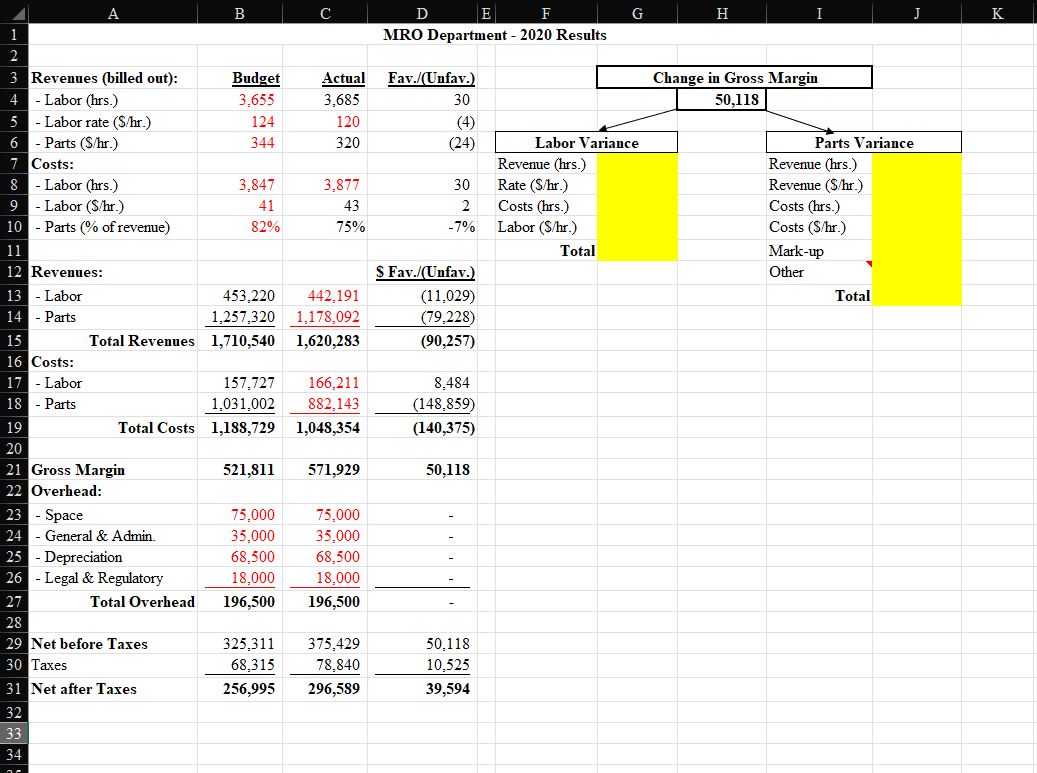Click the Change in Gross Margin box
The image size is (1037, 773).
[735, 77]
